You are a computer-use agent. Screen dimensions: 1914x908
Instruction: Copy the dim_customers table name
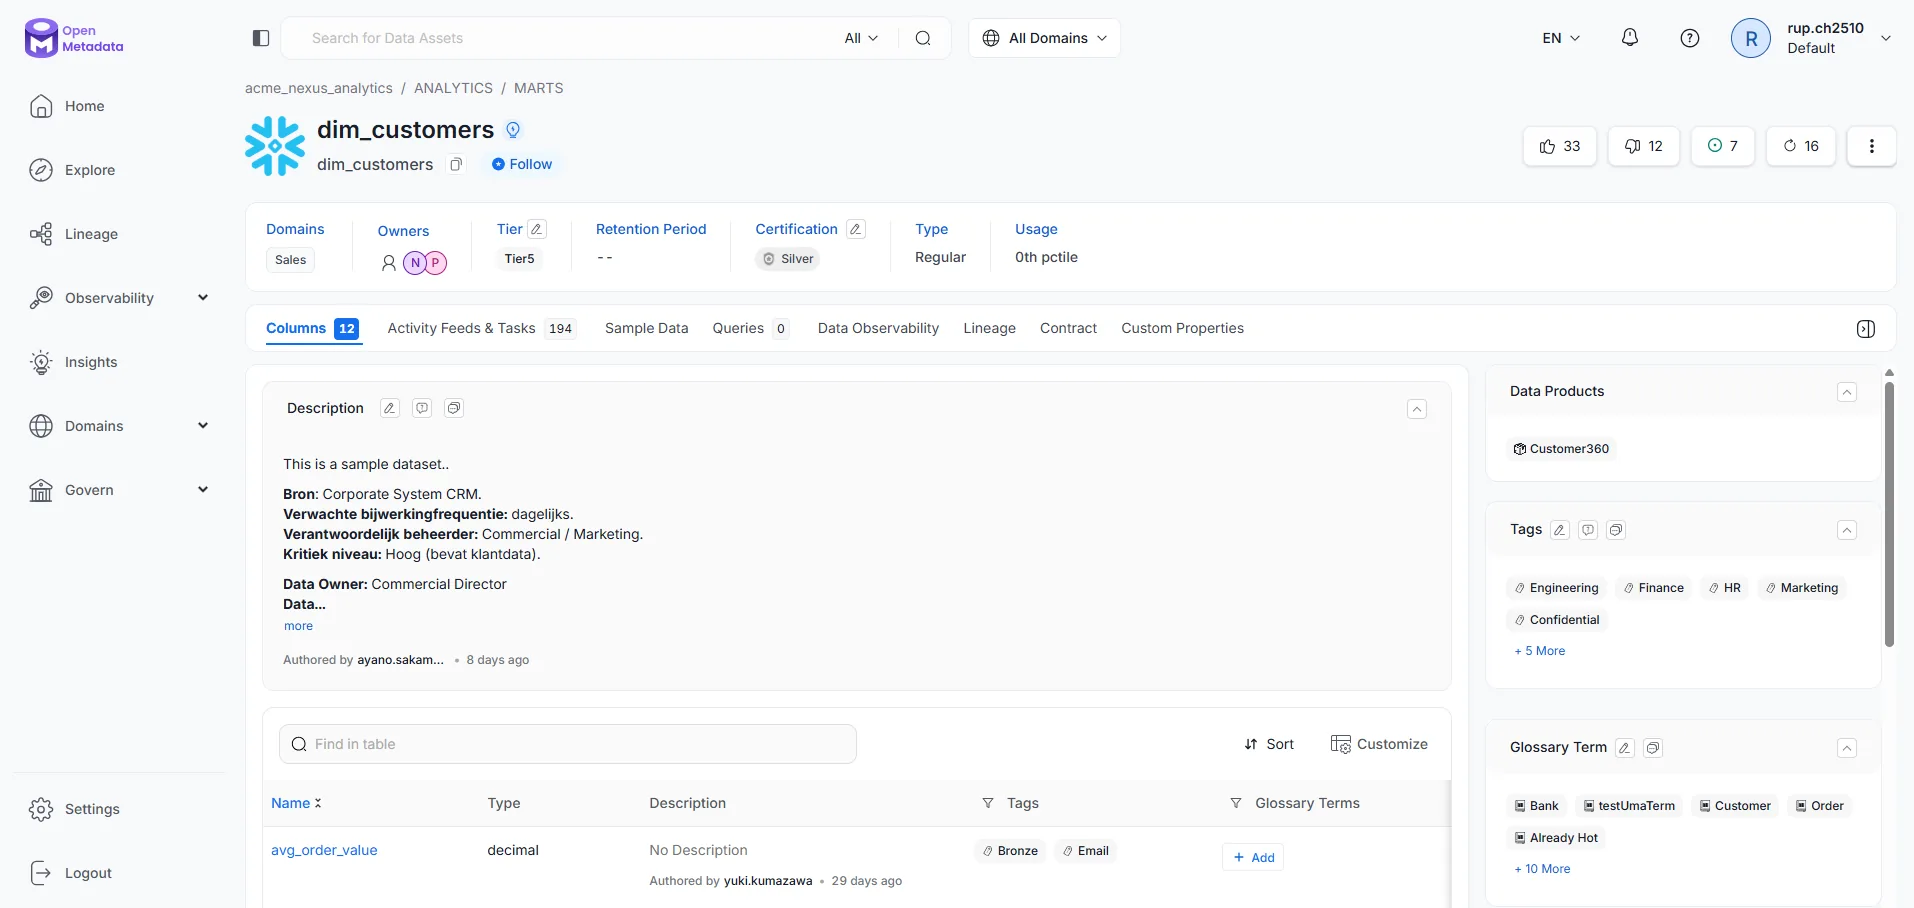tap(456, 164)
